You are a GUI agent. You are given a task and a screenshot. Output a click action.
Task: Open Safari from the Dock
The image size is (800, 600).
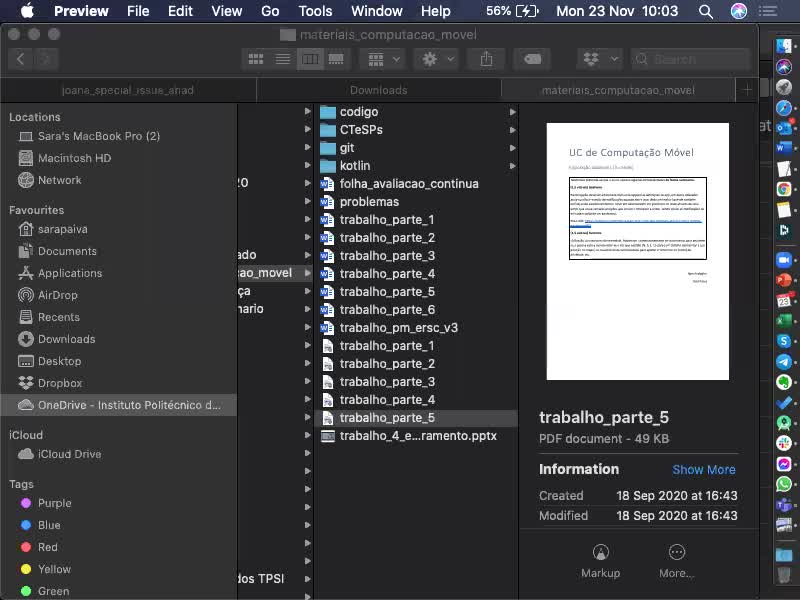(x=784, y=108)
